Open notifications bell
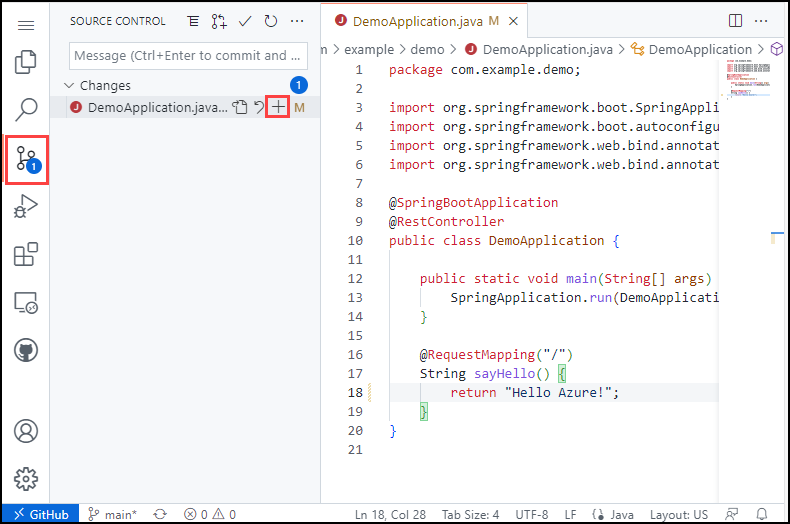Image resolution: width=790 pixels, height=524 pixels. click(762, 514)
